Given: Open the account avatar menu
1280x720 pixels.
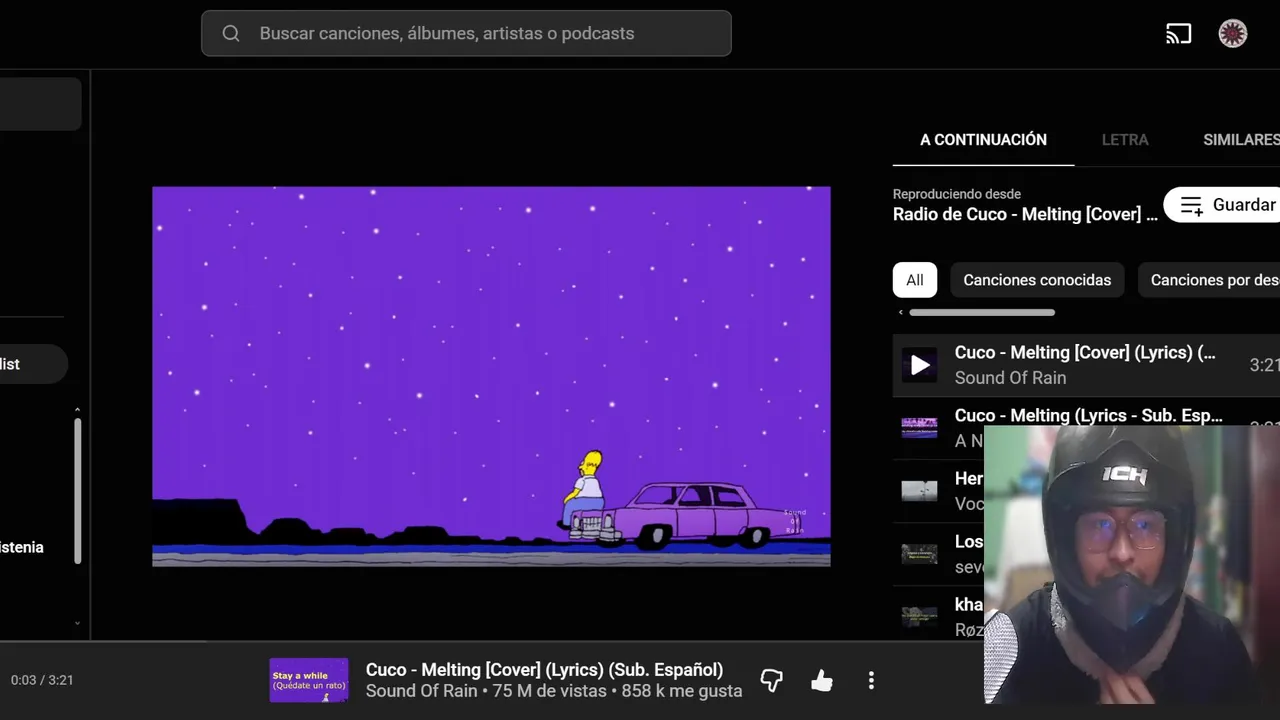Looking at the screenshot, I should tap(1233, 33).
